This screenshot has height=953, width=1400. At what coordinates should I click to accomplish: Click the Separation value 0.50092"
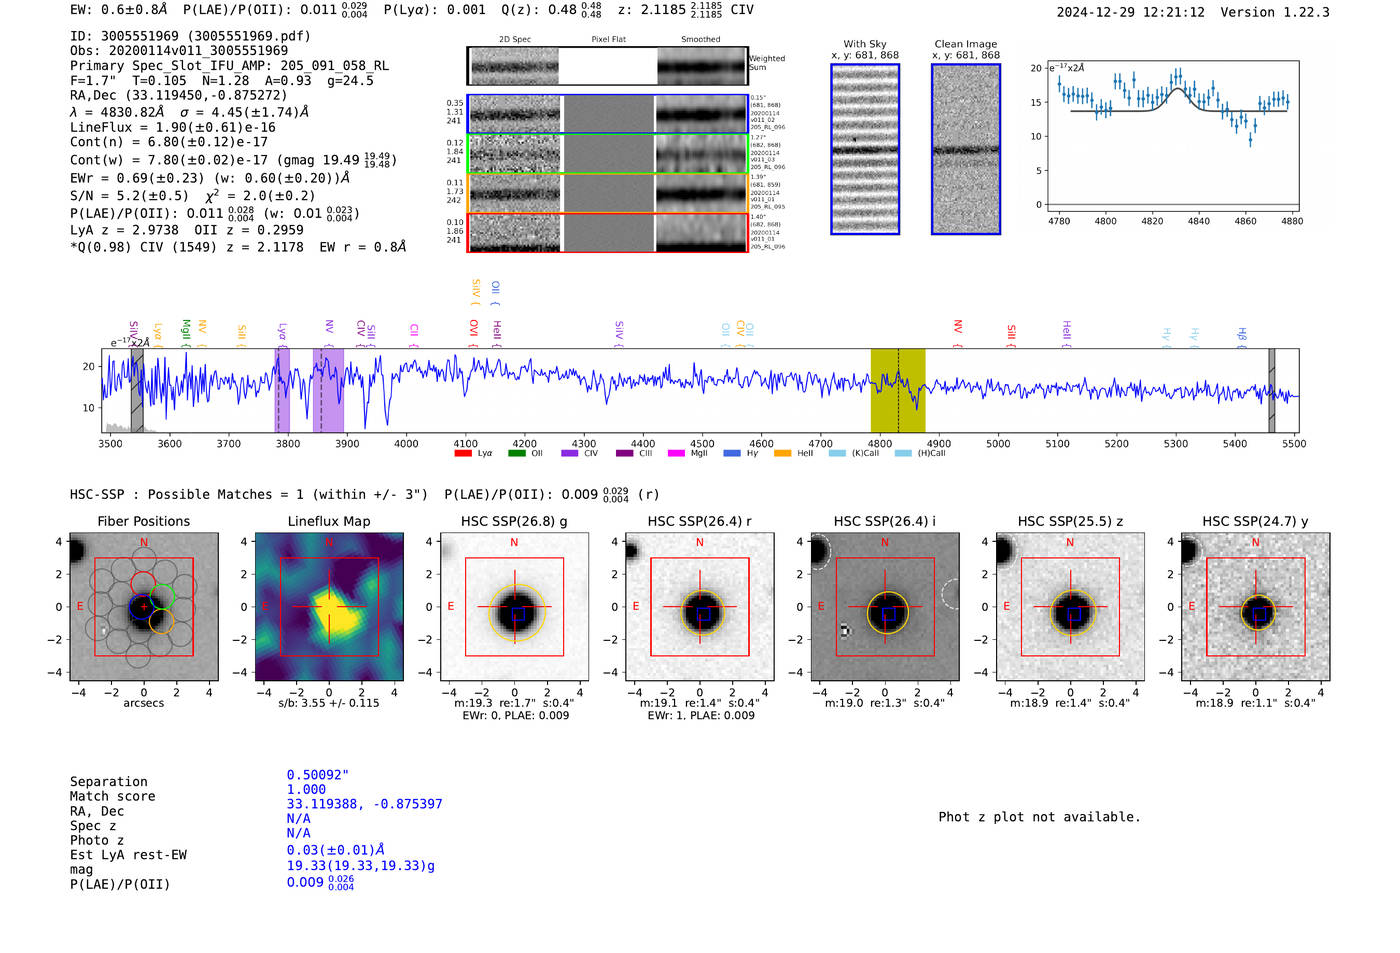coord(318,775)
